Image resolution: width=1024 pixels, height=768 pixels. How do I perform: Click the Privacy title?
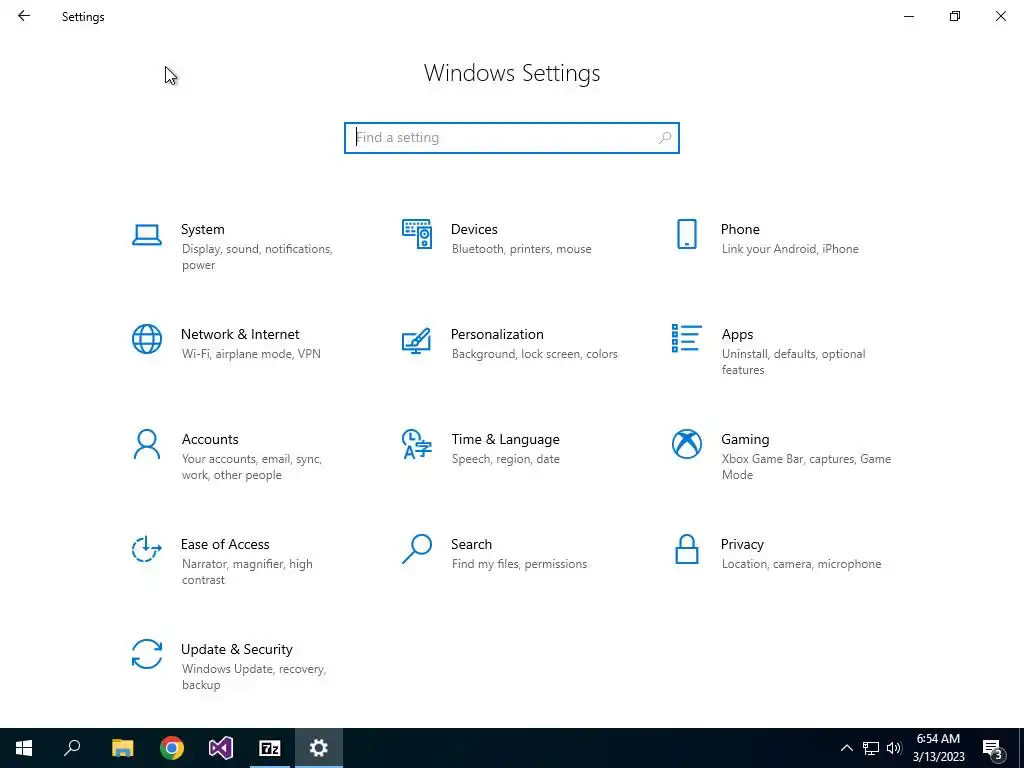(x=742, y=544)
